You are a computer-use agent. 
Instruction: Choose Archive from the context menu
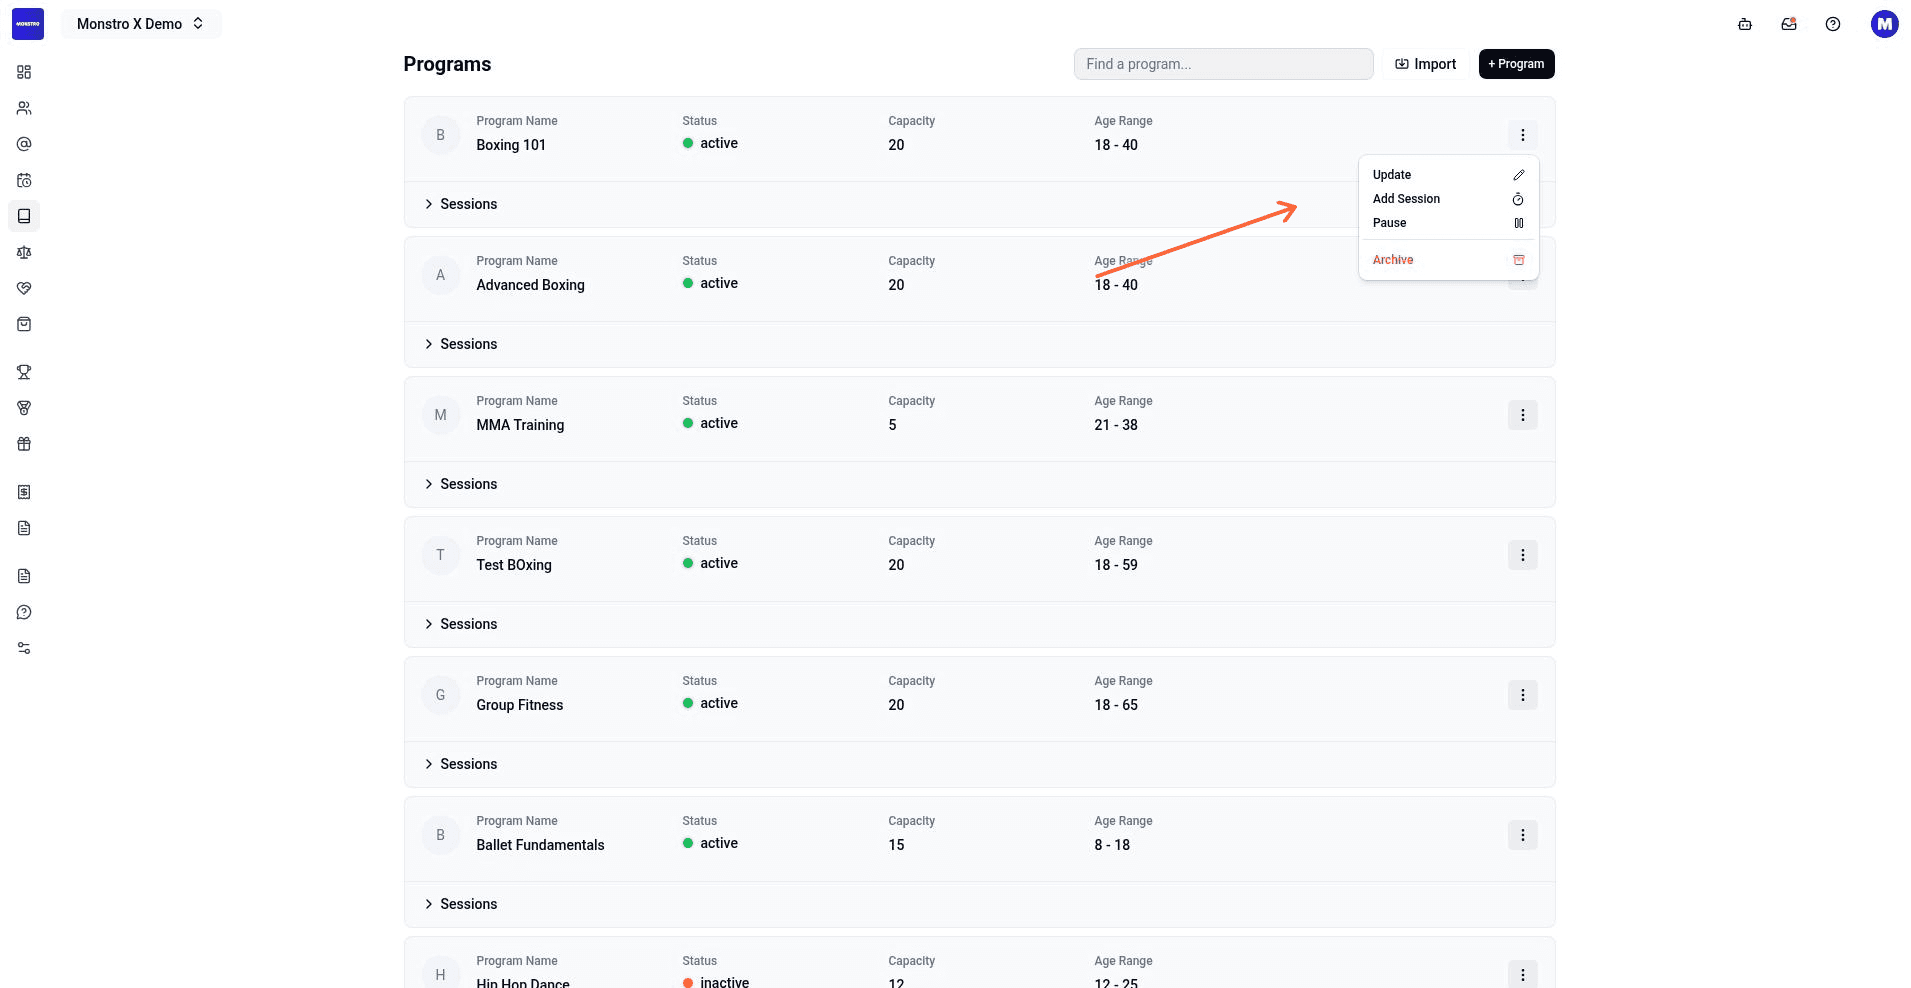tap(1448, 260)
